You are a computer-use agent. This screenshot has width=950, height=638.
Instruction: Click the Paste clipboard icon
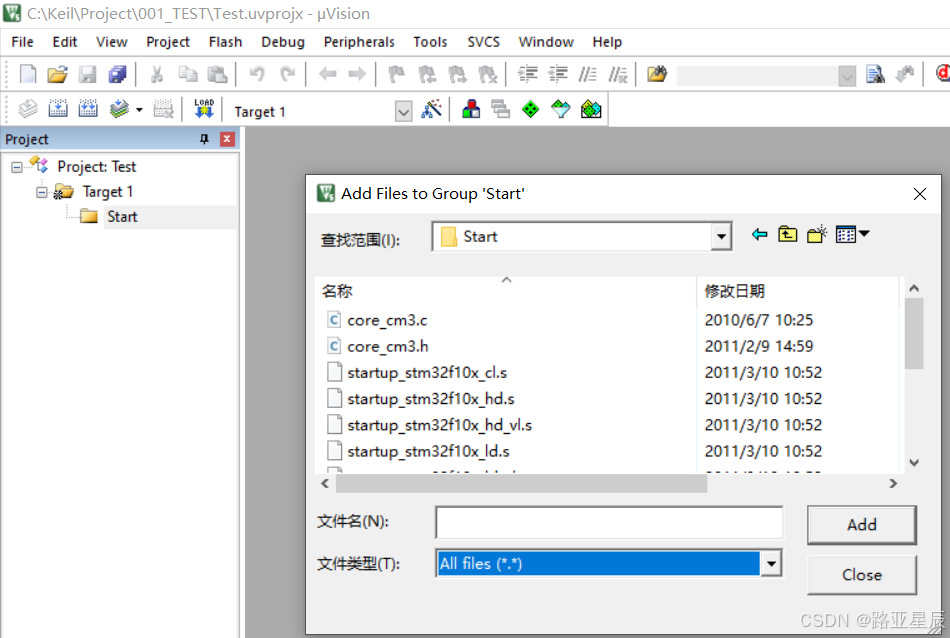(x=217, y=75)
